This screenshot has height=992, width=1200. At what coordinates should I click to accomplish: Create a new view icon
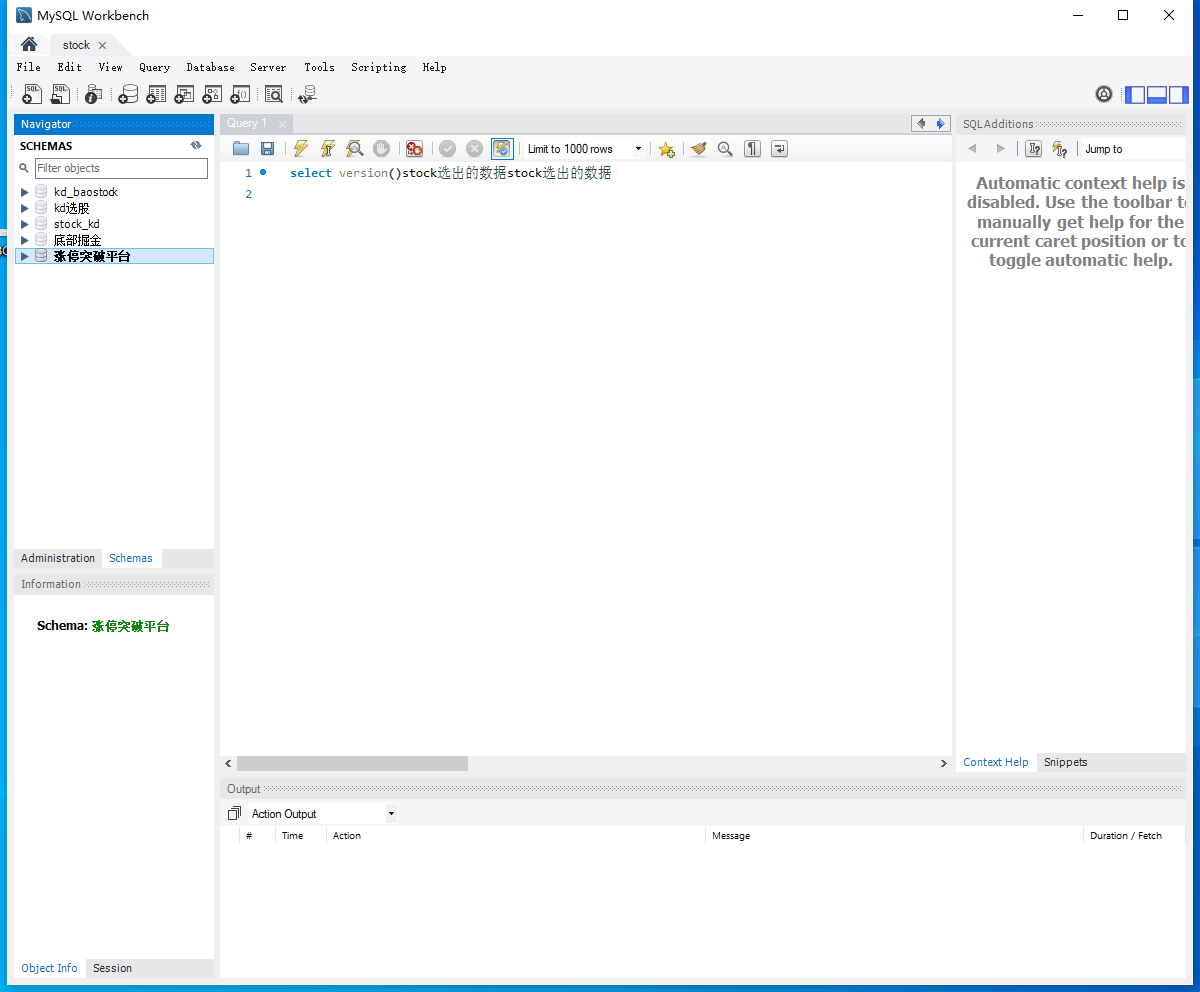pyautogui.click(x=184, y=94)
